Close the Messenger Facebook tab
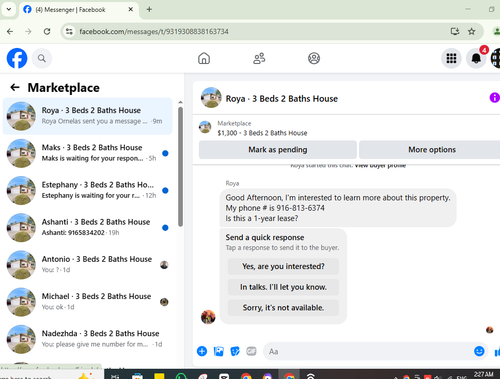Viewport: 500px width, 379px height. click(131, 9)
